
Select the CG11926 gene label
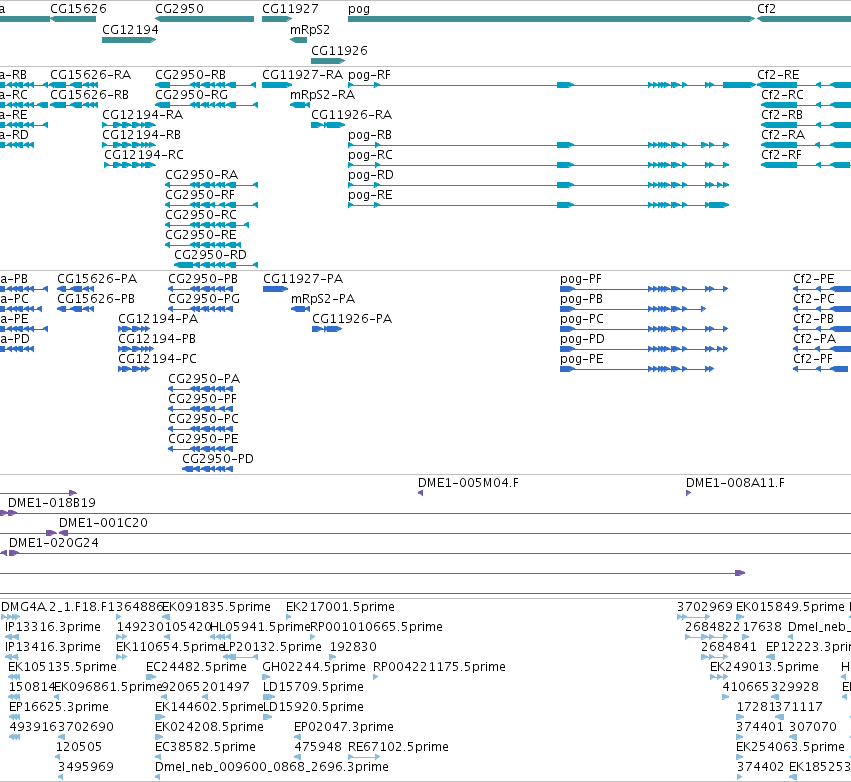tap(339, 50)
